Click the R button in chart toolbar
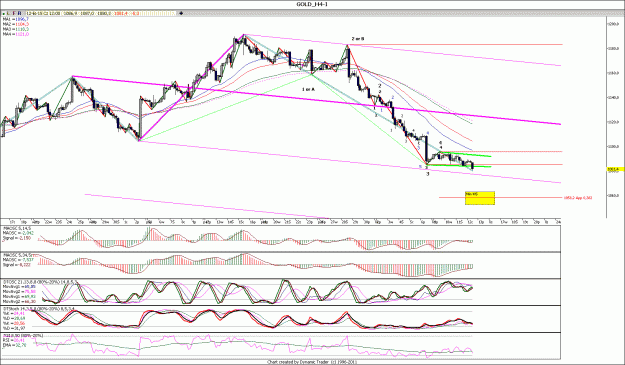The width and height of the screenshot is (625, 365). click(20, 13)
